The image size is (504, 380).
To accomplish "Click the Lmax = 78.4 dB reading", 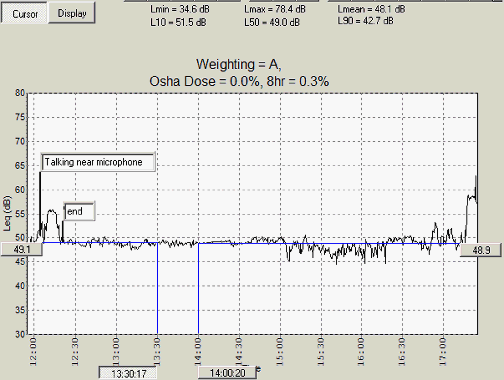I will (275, 9).
